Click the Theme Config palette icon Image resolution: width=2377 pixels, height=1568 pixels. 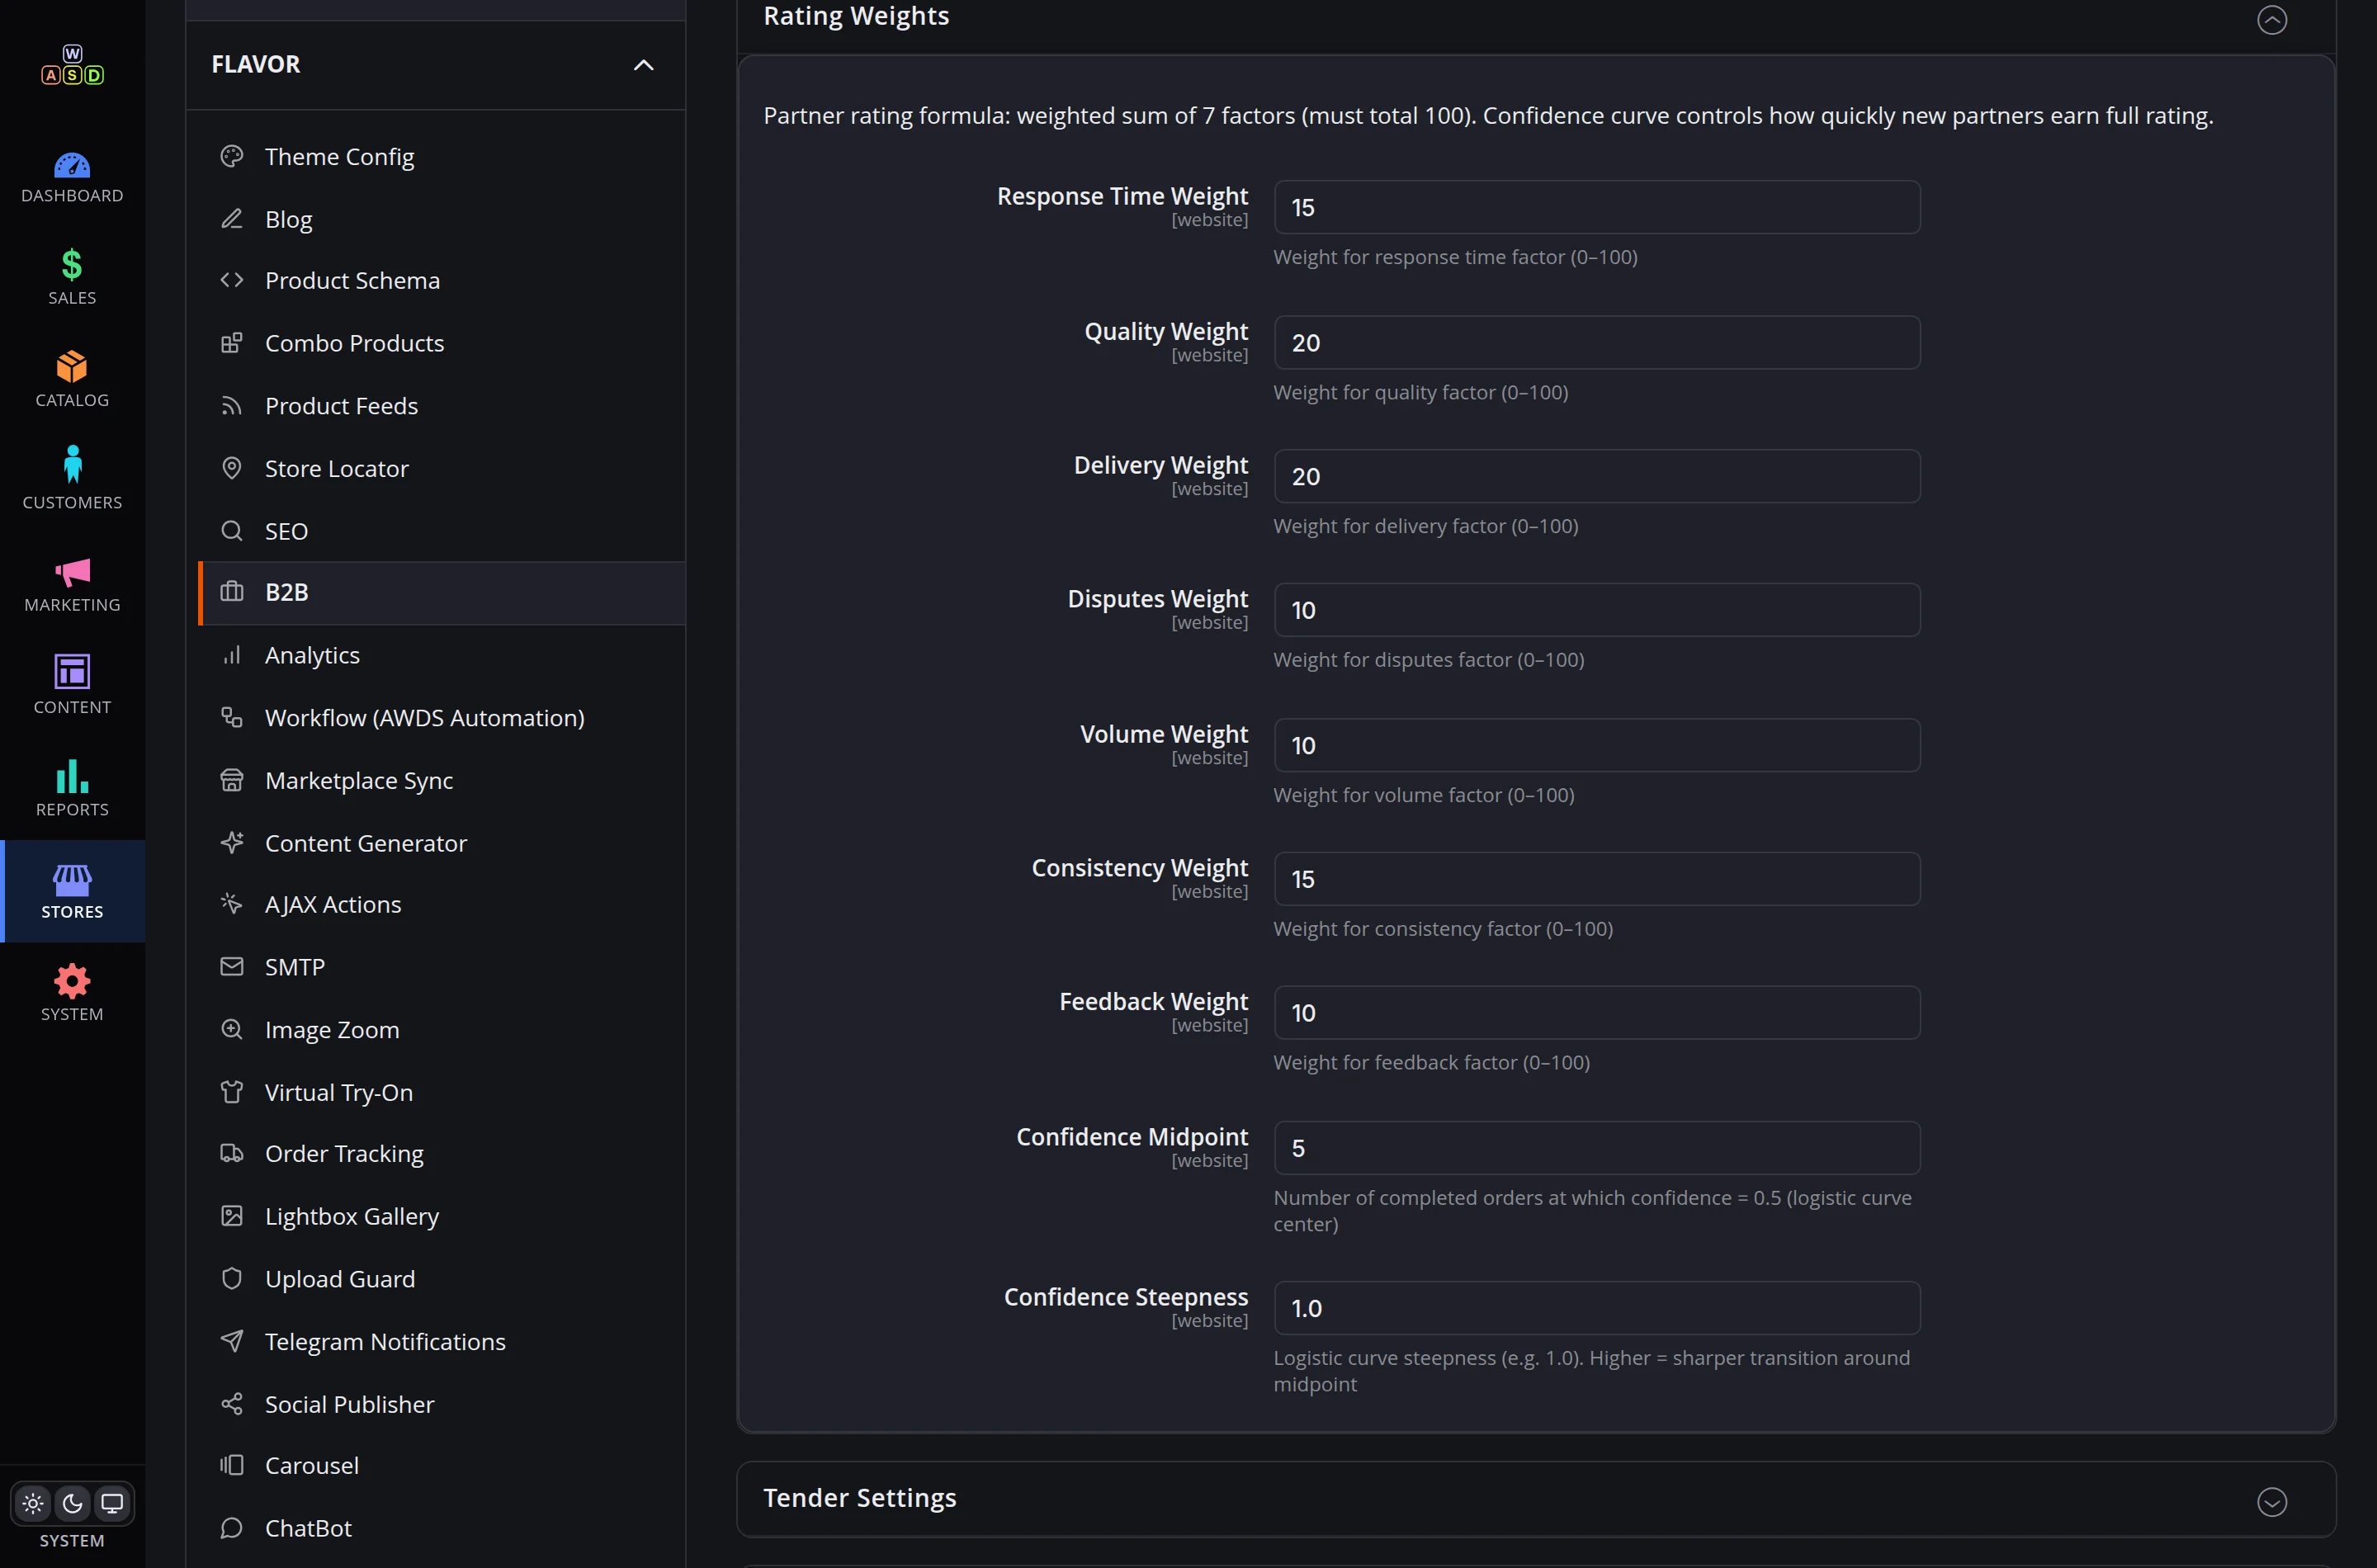(x=232, y=156)
